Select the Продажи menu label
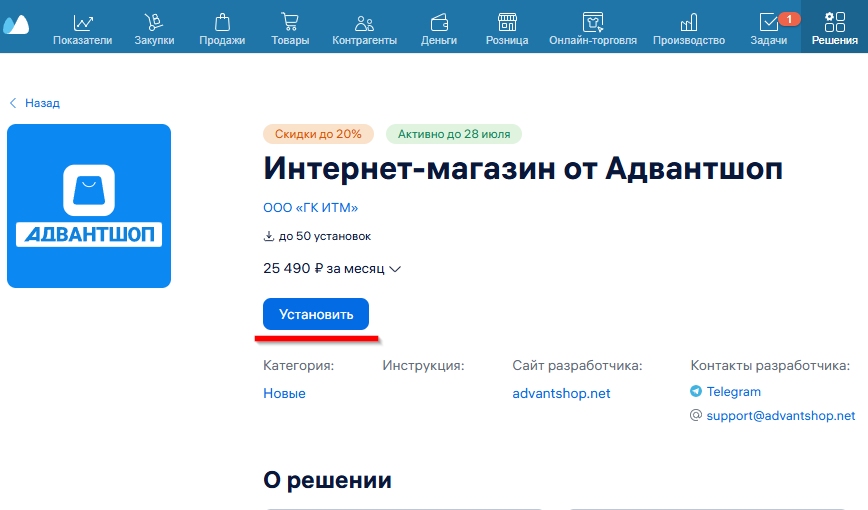The image size is (868, 510). tap(222, 40)
